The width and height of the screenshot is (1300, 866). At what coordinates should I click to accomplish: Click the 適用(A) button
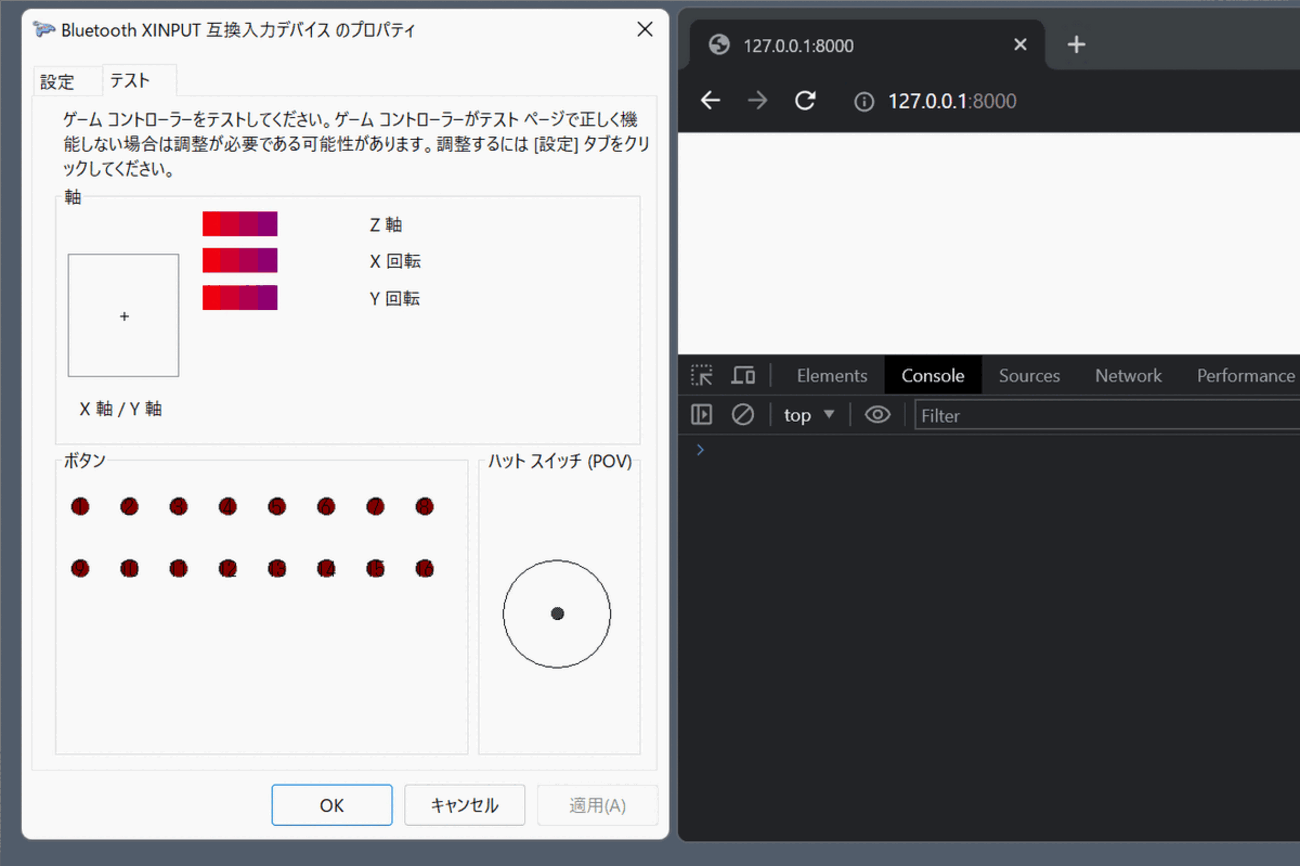[x=598, y=805]
